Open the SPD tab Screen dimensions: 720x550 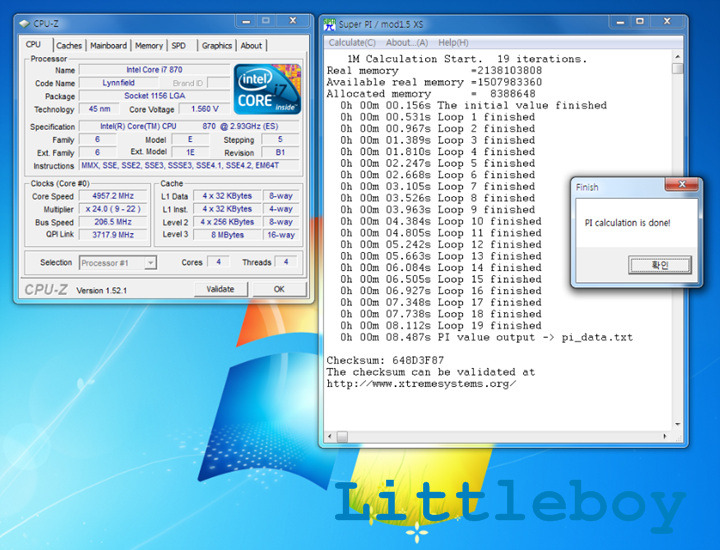pos(179,45)
